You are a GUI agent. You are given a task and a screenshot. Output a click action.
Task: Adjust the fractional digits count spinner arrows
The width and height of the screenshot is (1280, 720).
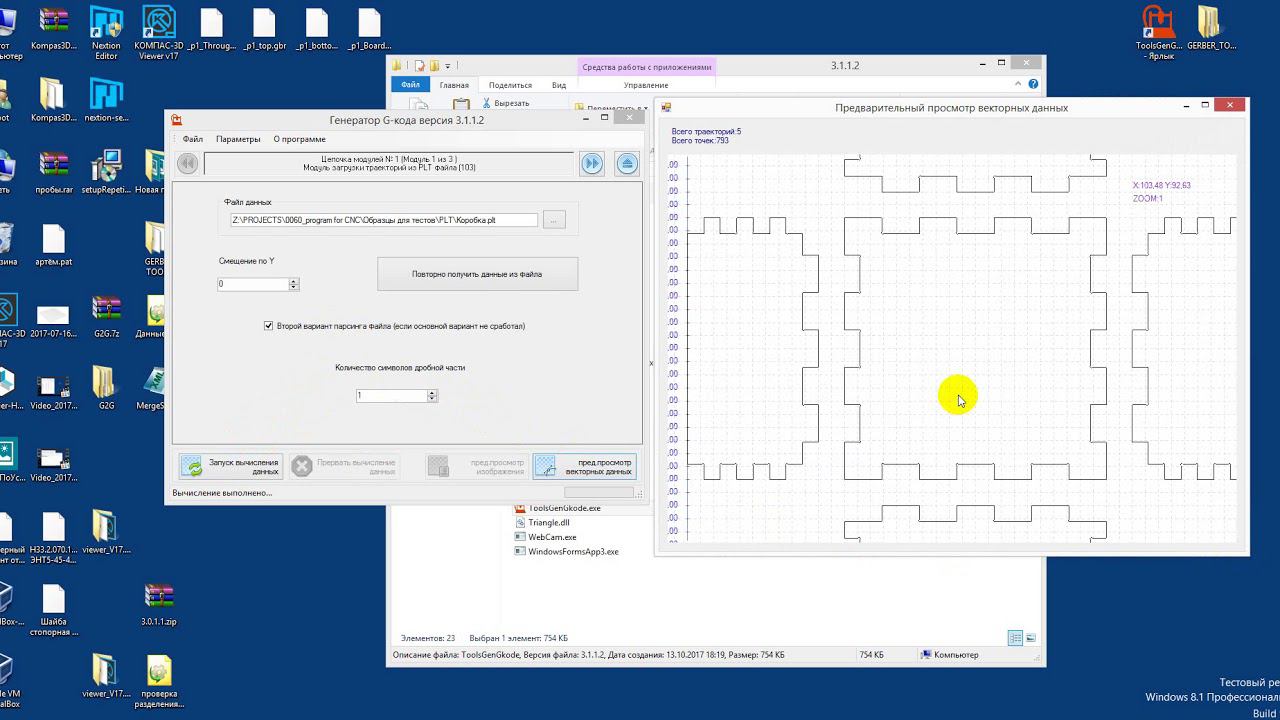[432, 396]
